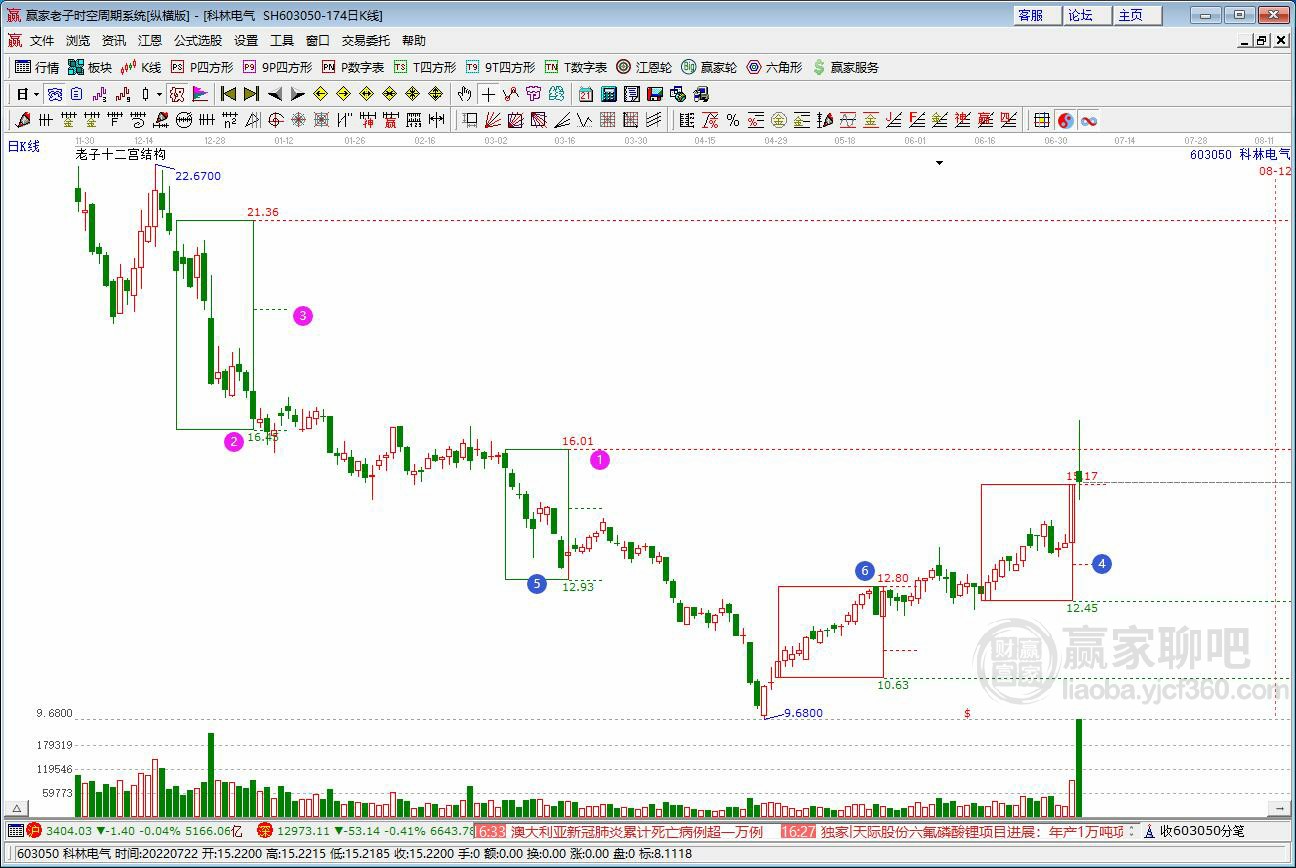The height and width of the screenshot is (868, 1296).
Task: Open the T数字表 table
Action: tap(576, 67)
